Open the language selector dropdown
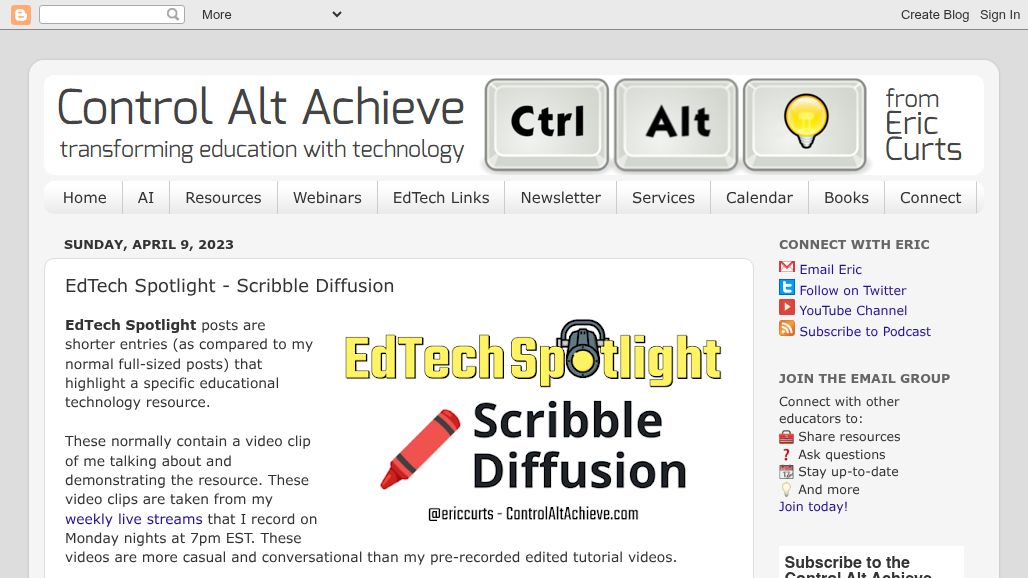The height and width of the screenshot is (578, 1028). click(338, 14)
